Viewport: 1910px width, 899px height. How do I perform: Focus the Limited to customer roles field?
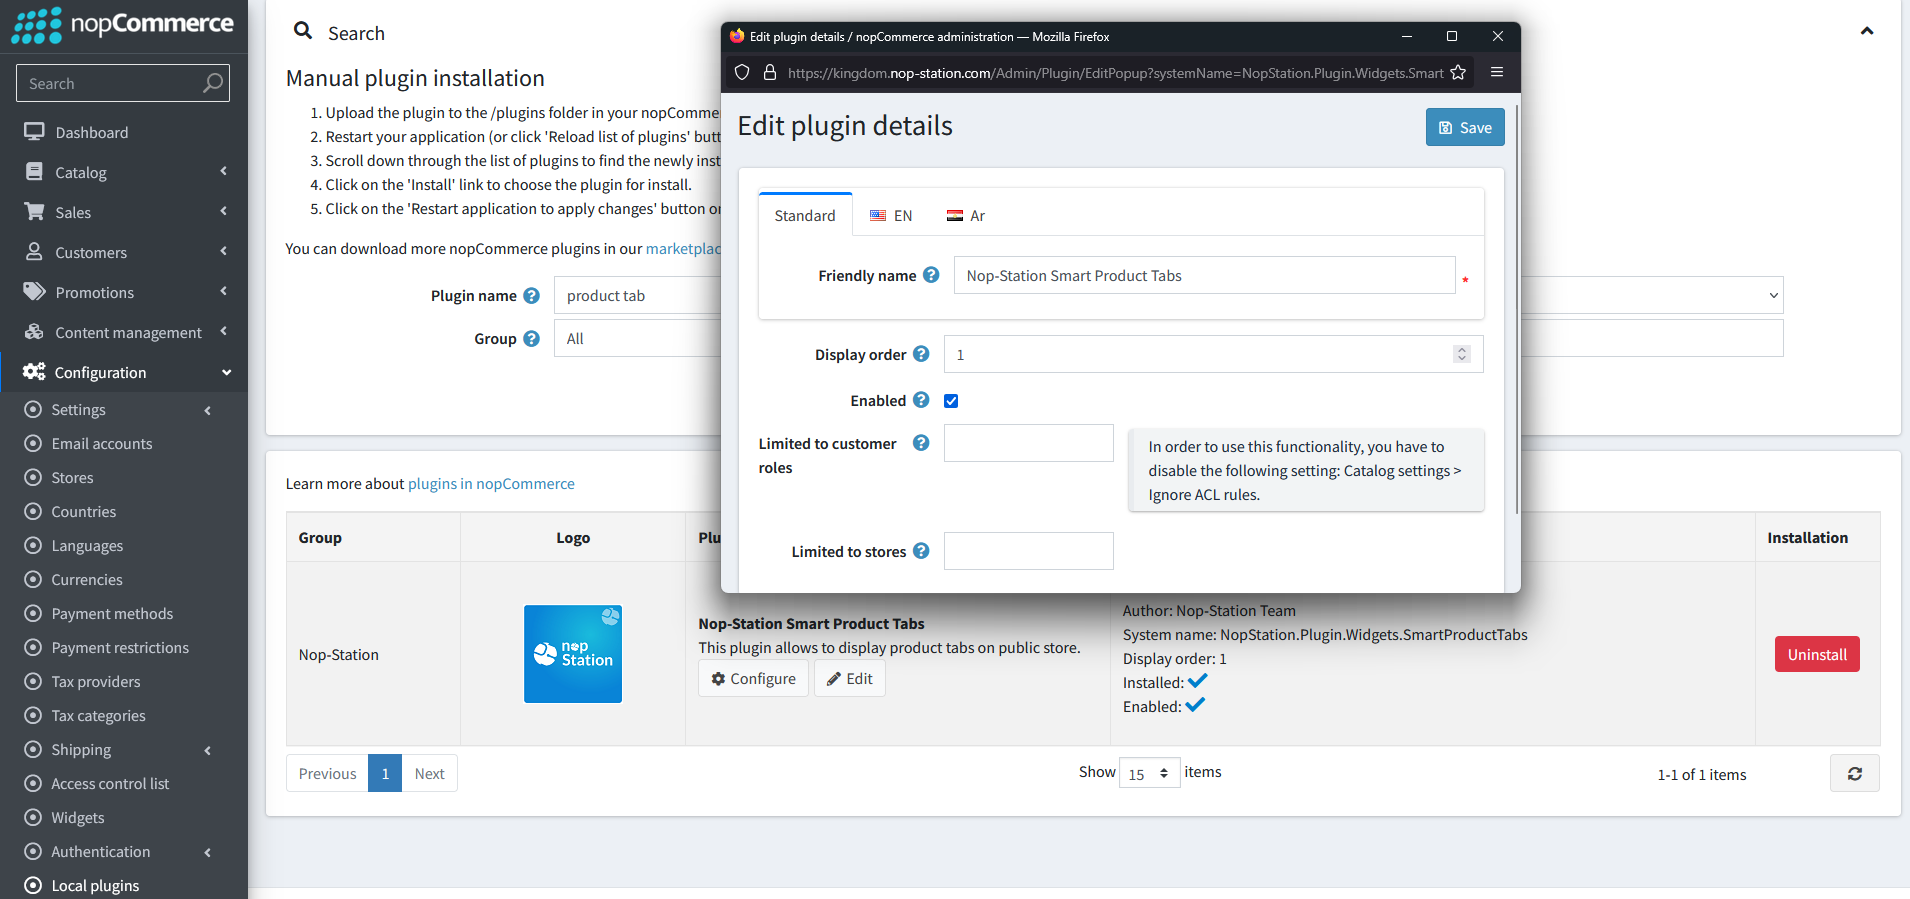tap(1028, 443)
